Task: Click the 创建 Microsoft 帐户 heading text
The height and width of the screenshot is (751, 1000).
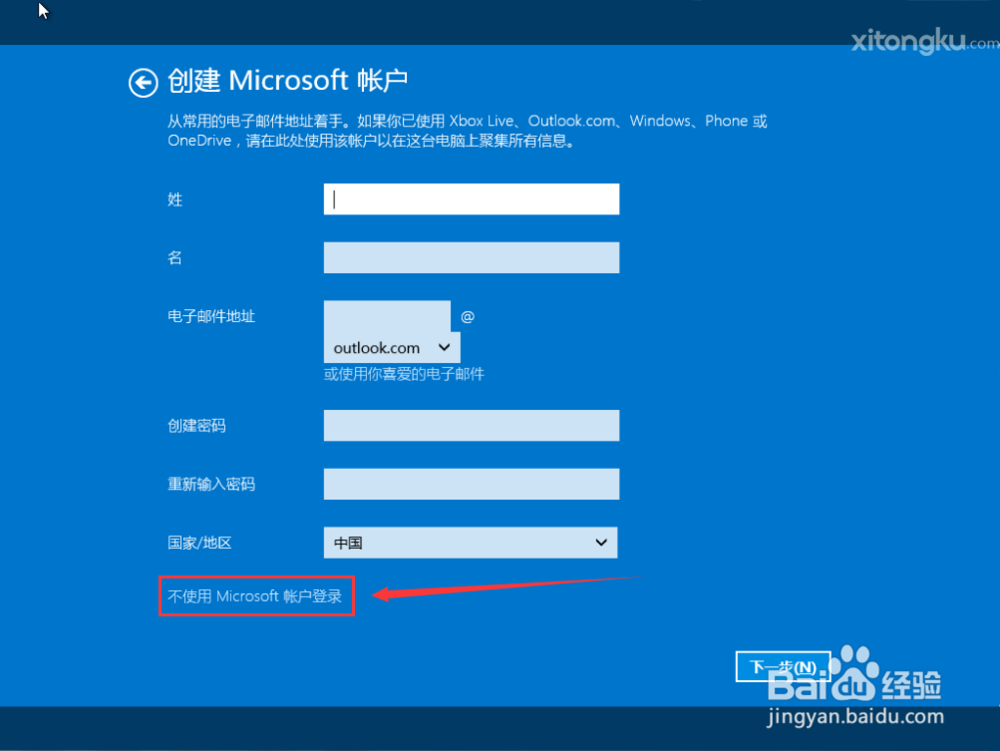Action: click(x=287, y=81)
